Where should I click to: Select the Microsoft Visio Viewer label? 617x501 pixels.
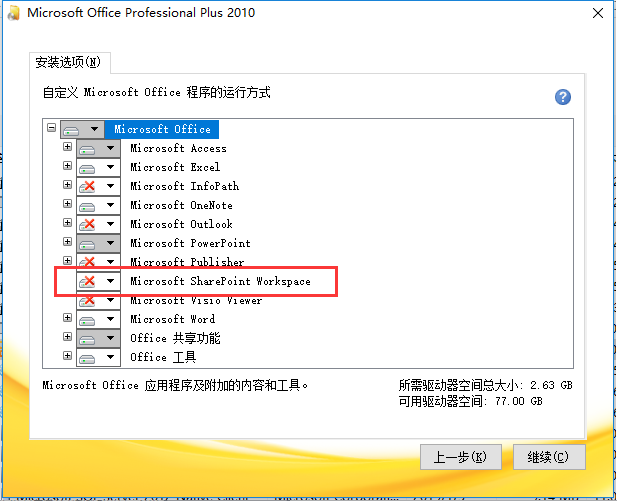pyautogui.click(x=196, y=300)
